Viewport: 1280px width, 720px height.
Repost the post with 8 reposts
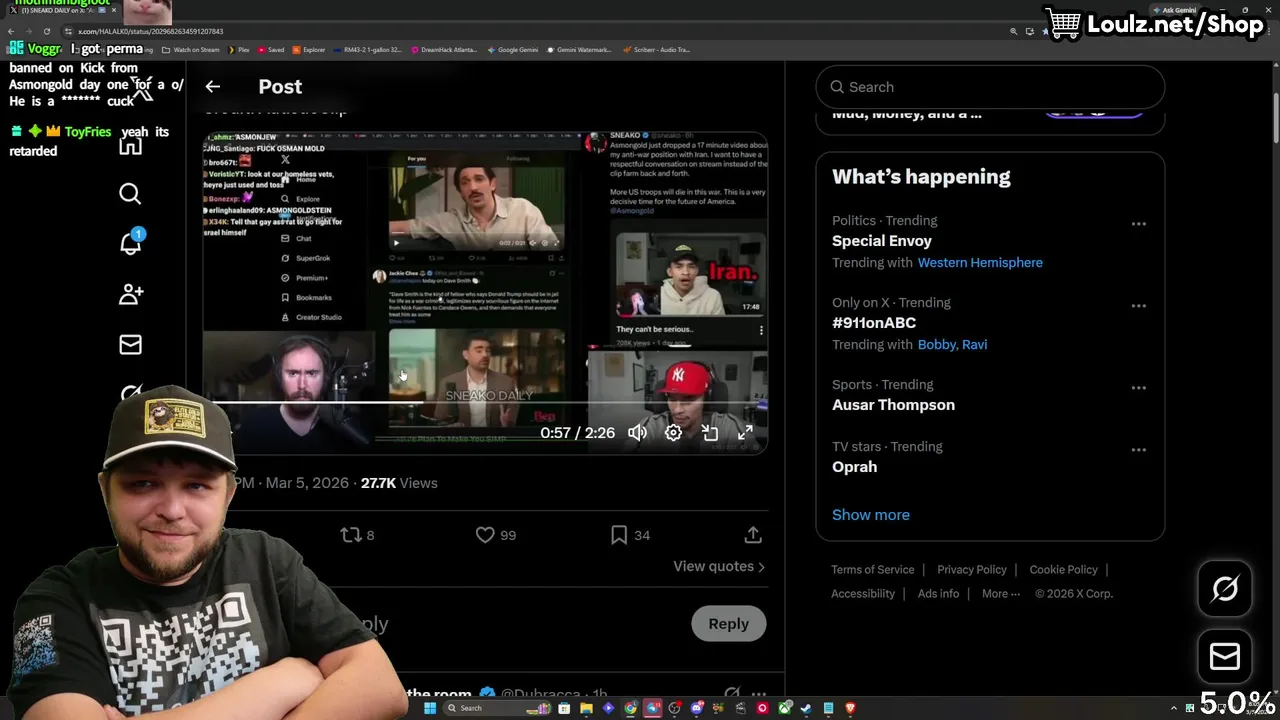point(357,535)
